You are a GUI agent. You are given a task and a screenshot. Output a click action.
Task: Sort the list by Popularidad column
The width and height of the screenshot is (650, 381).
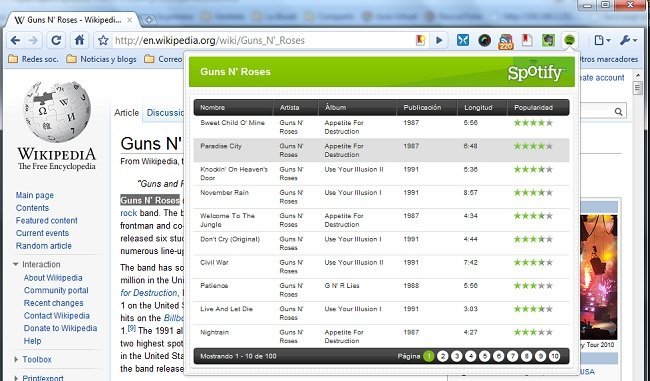[x=538, y=107]
